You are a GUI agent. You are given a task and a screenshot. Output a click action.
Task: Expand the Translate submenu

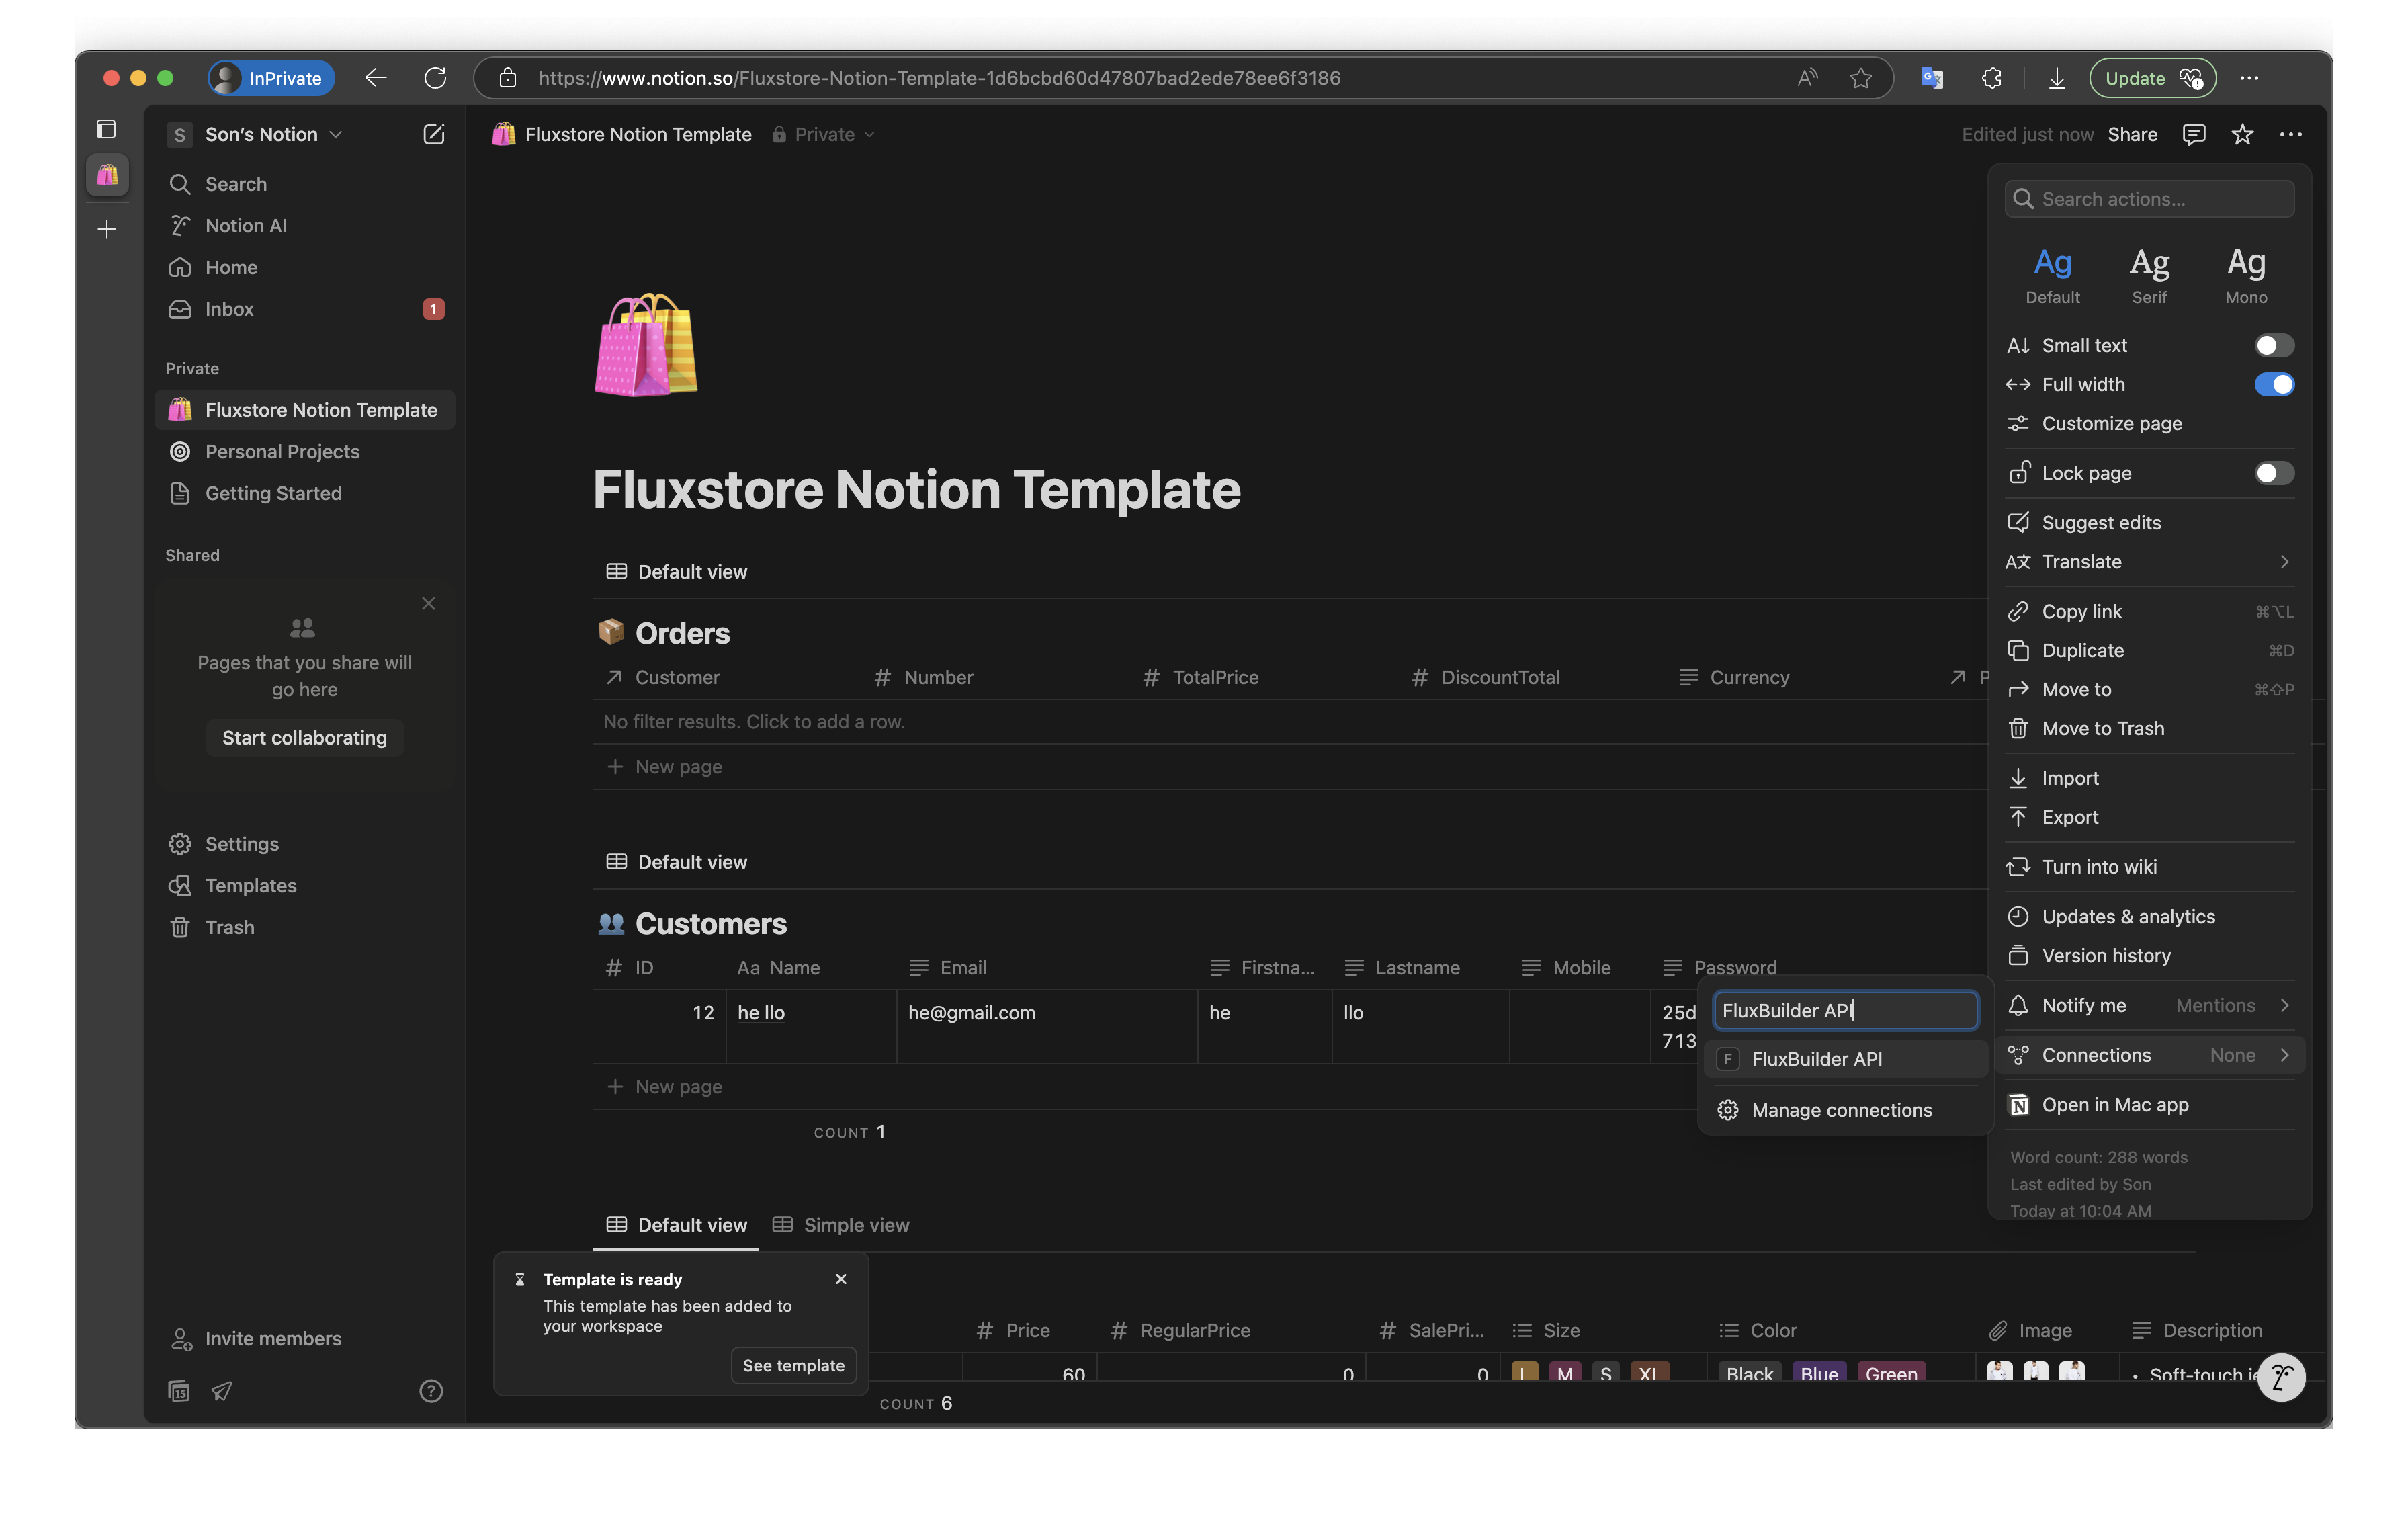click(2284, 561)
